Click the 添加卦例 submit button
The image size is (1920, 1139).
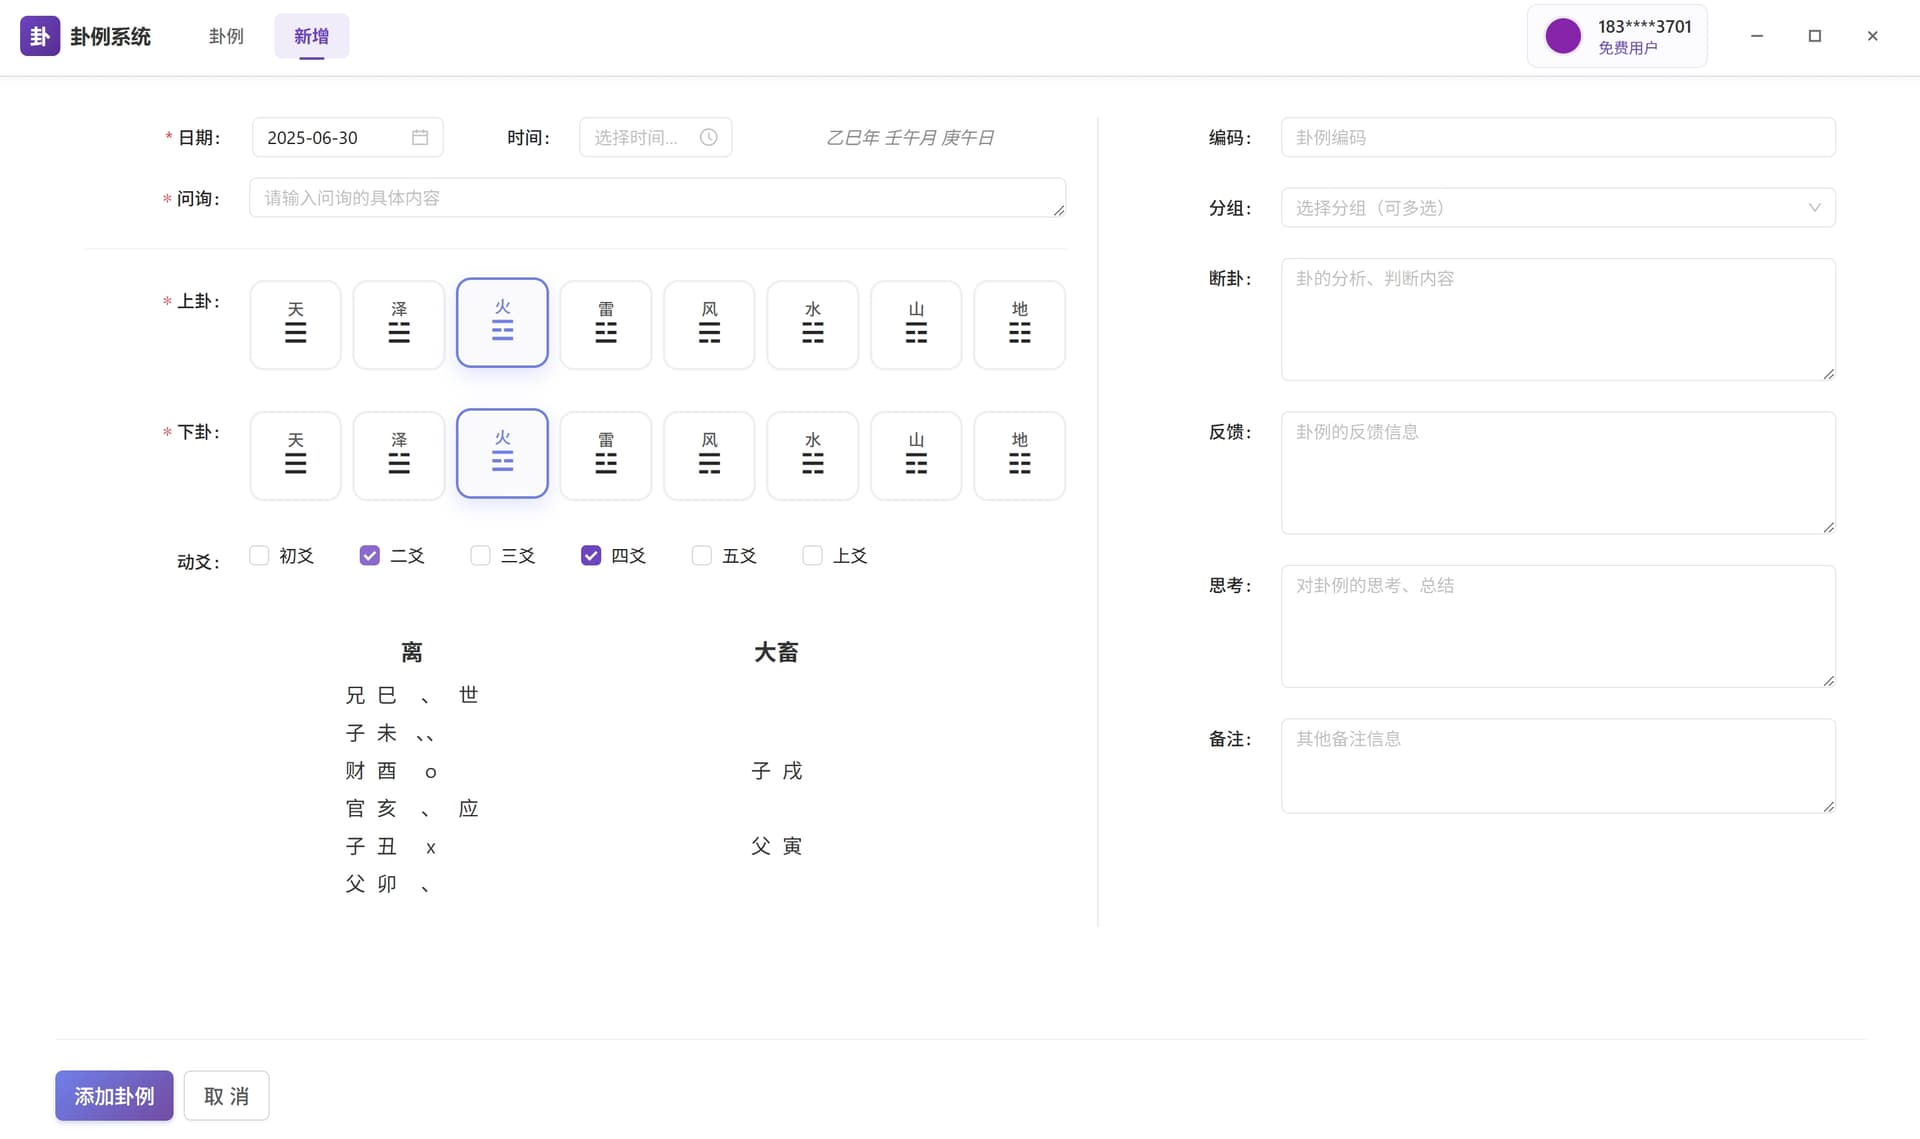pos(113,1095)
